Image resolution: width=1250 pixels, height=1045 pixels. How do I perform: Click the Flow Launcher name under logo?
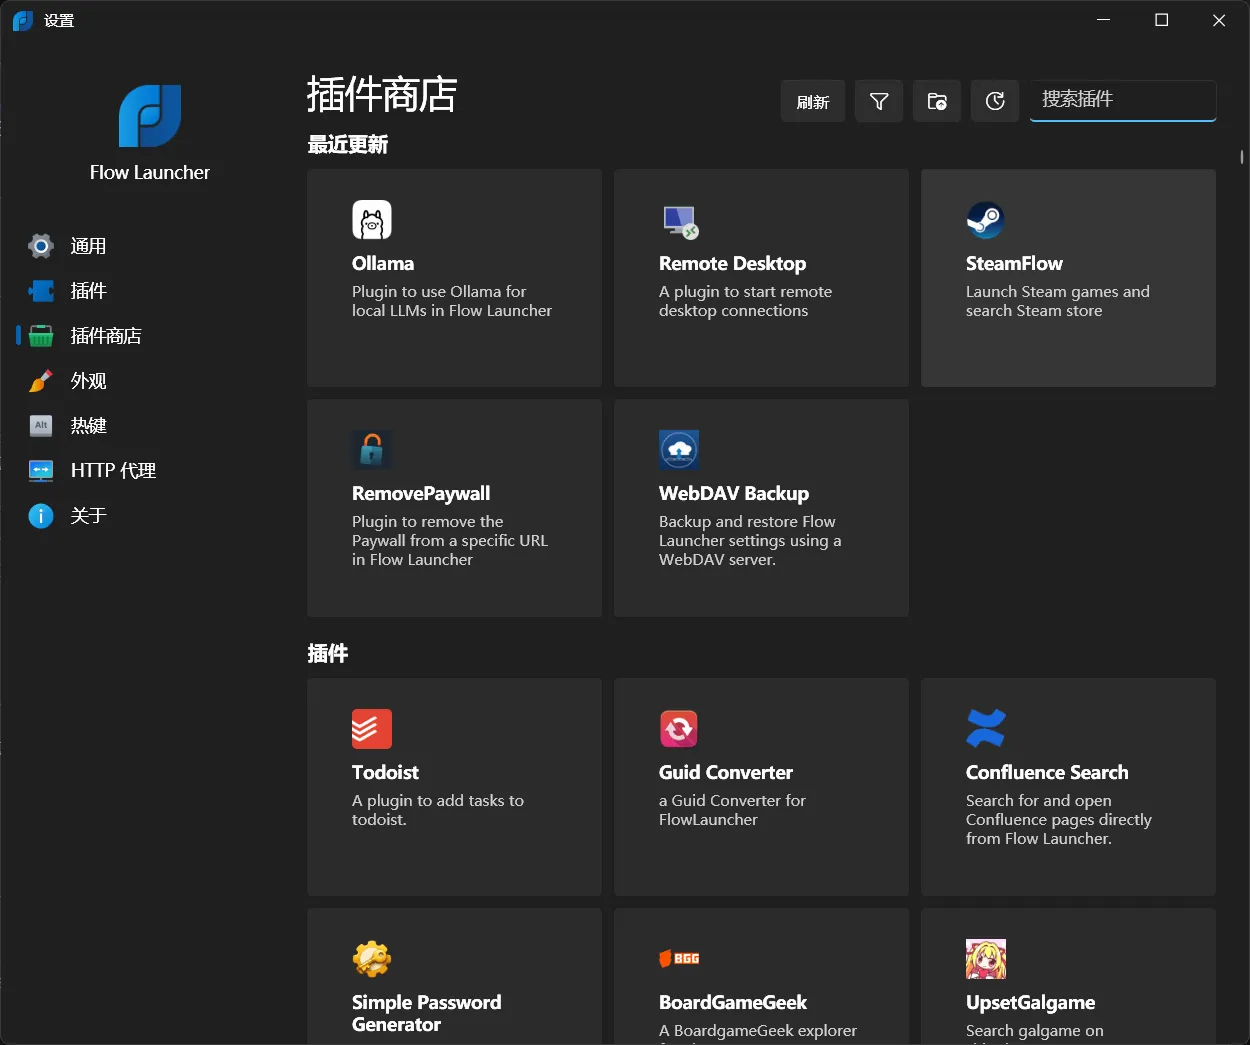[150, 172]
